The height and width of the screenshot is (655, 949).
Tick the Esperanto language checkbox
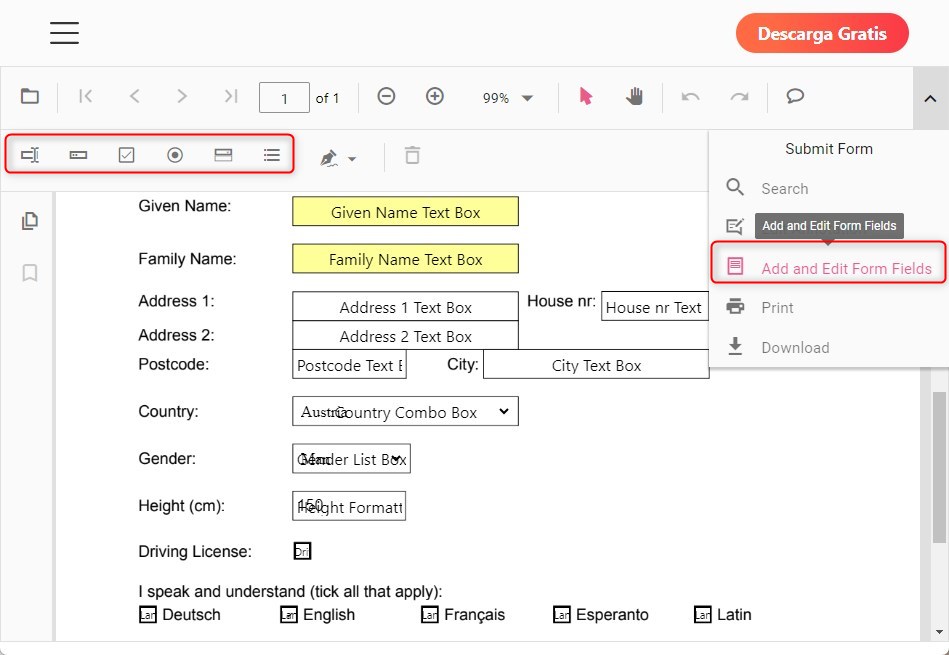561,614
